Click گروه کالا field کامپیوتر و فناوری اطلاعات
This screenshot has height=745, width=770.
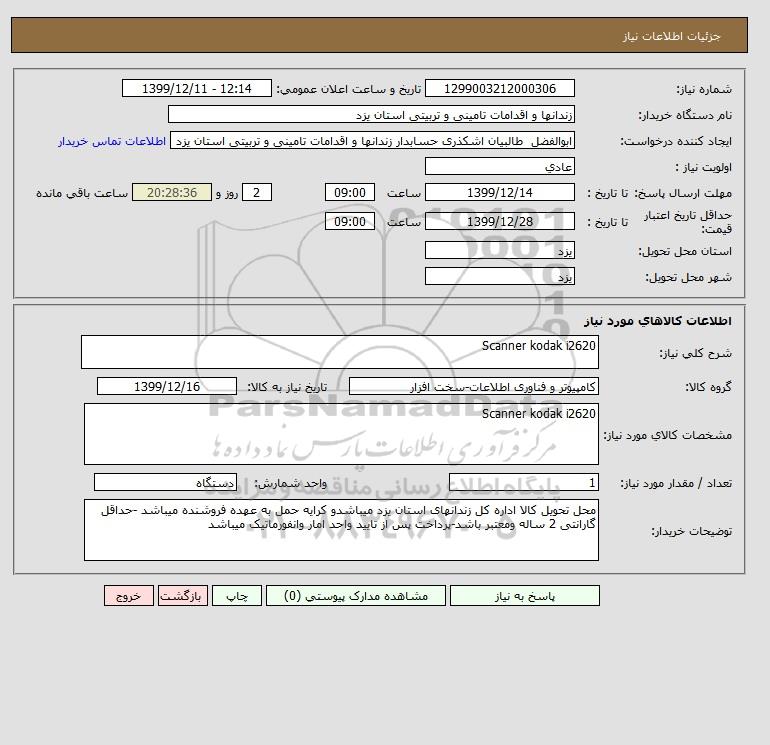pos(473,386)
